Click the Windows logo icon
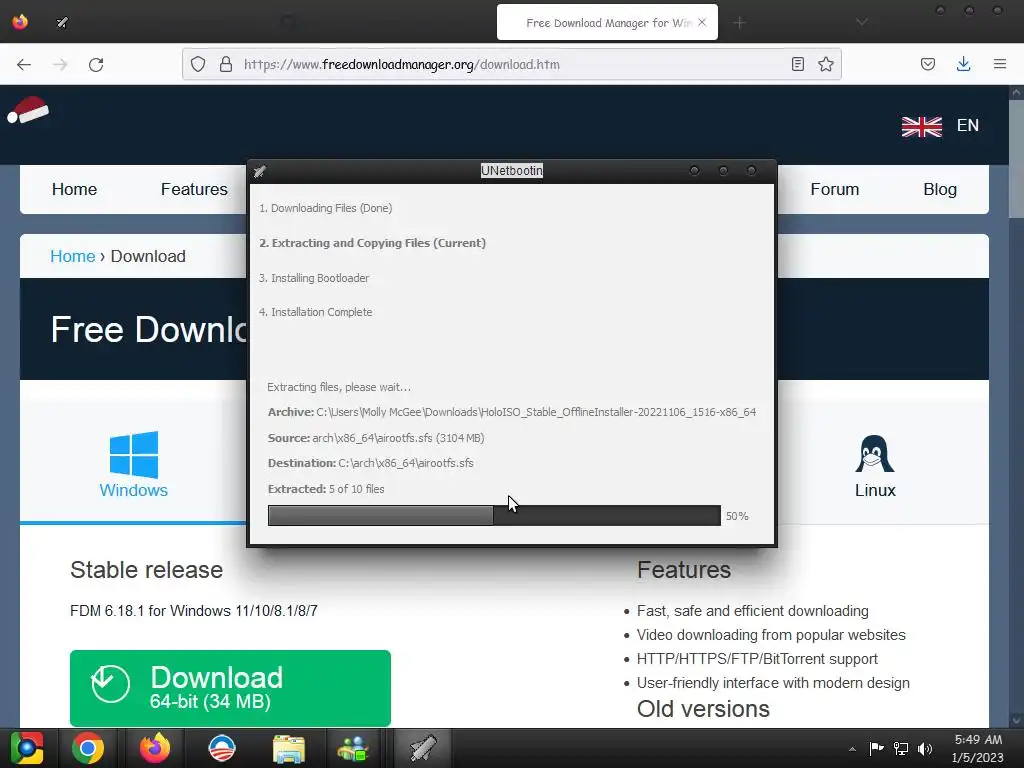This screenshot has height=768, width=1024. tap(133, 455)
